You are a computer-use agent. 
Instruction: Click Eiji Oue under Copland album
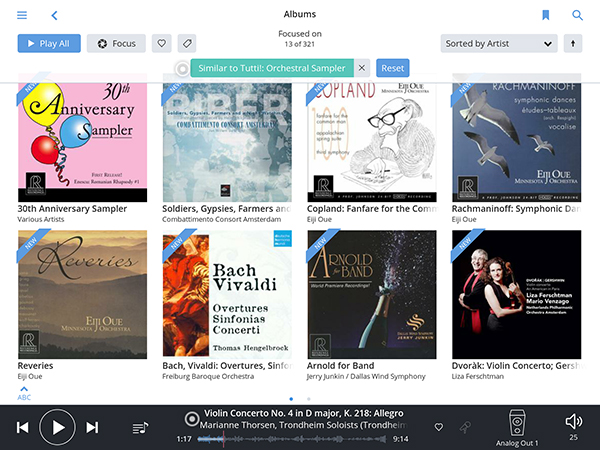pyautogui.click(x=320, y=220)
